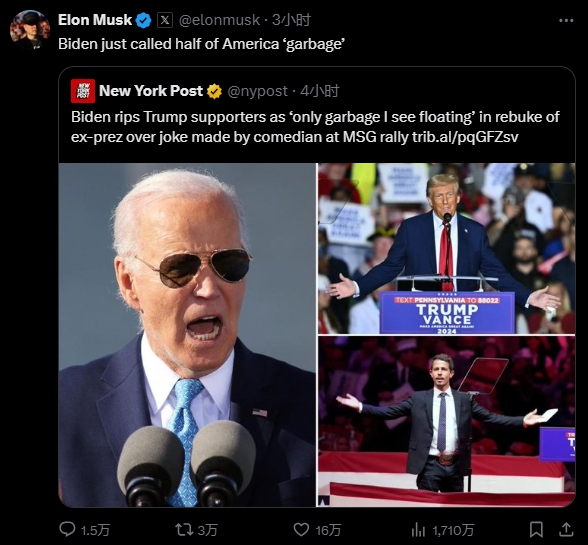The height and width of the screenshot is (545, 588).
Task: Open the New York Post logo avatar
Action: [83, 91]
